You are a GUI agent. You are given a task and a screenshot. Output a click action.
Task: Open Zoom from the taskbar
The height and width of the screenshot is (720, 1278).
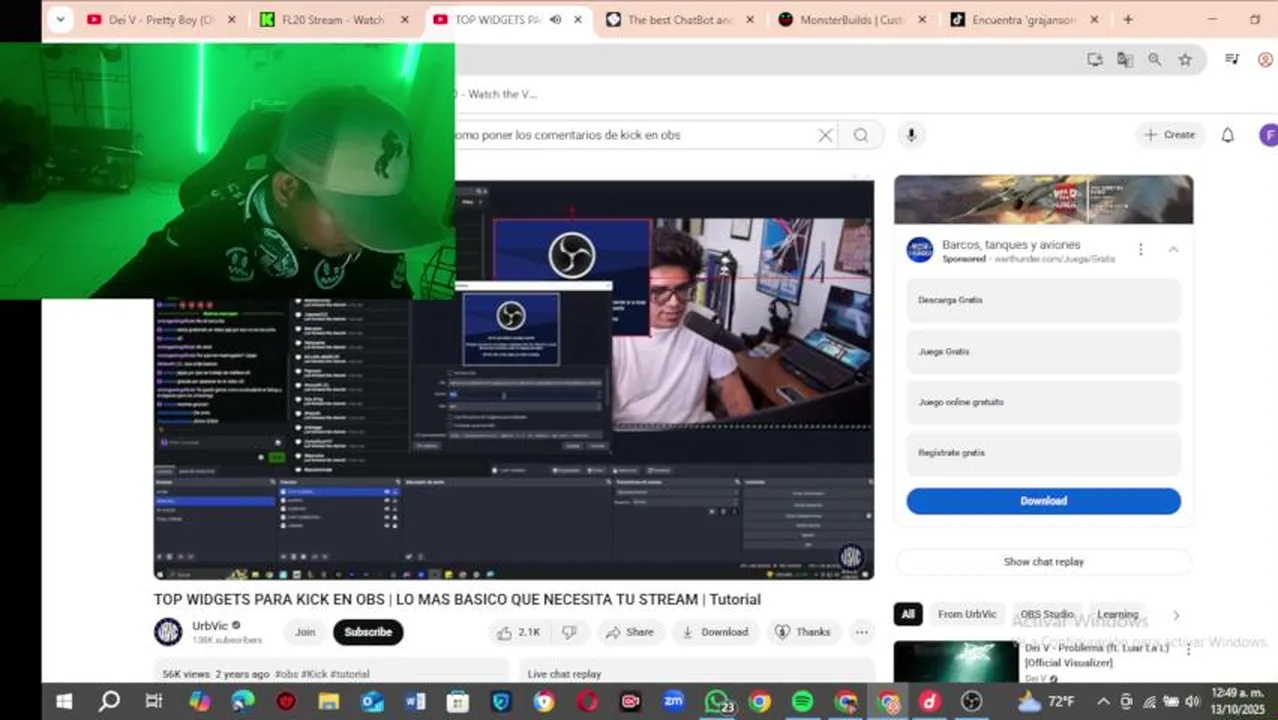click(673, 702)
